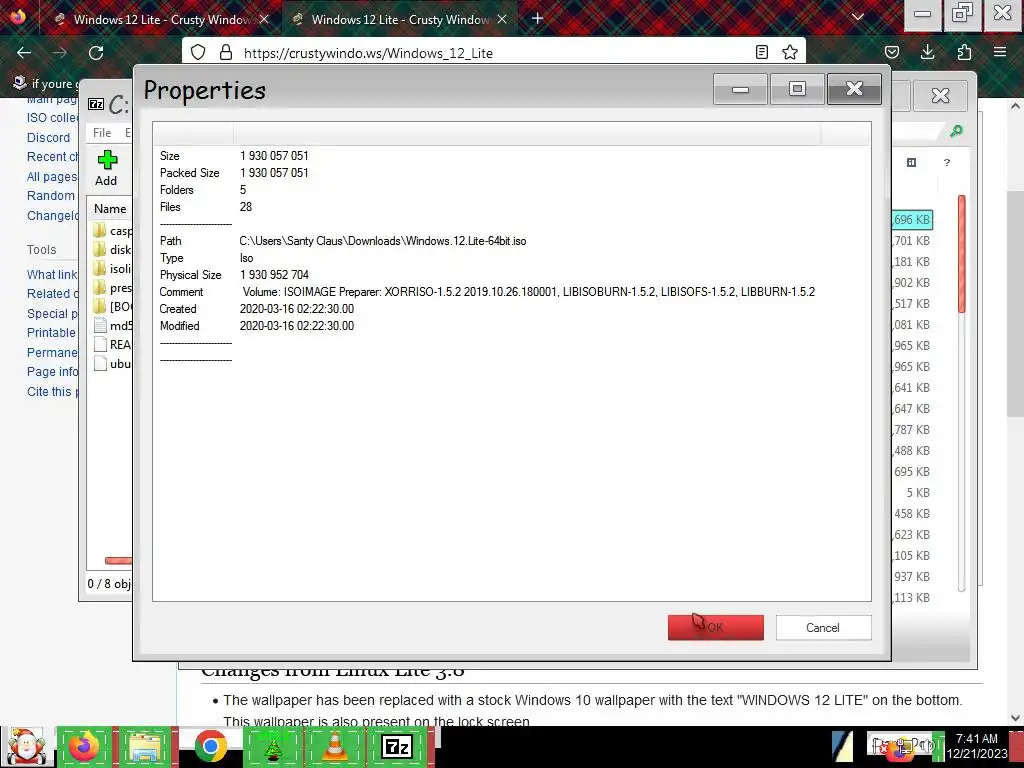Bookmark this page with the star
1024x768 pixels.
(790, 52)
